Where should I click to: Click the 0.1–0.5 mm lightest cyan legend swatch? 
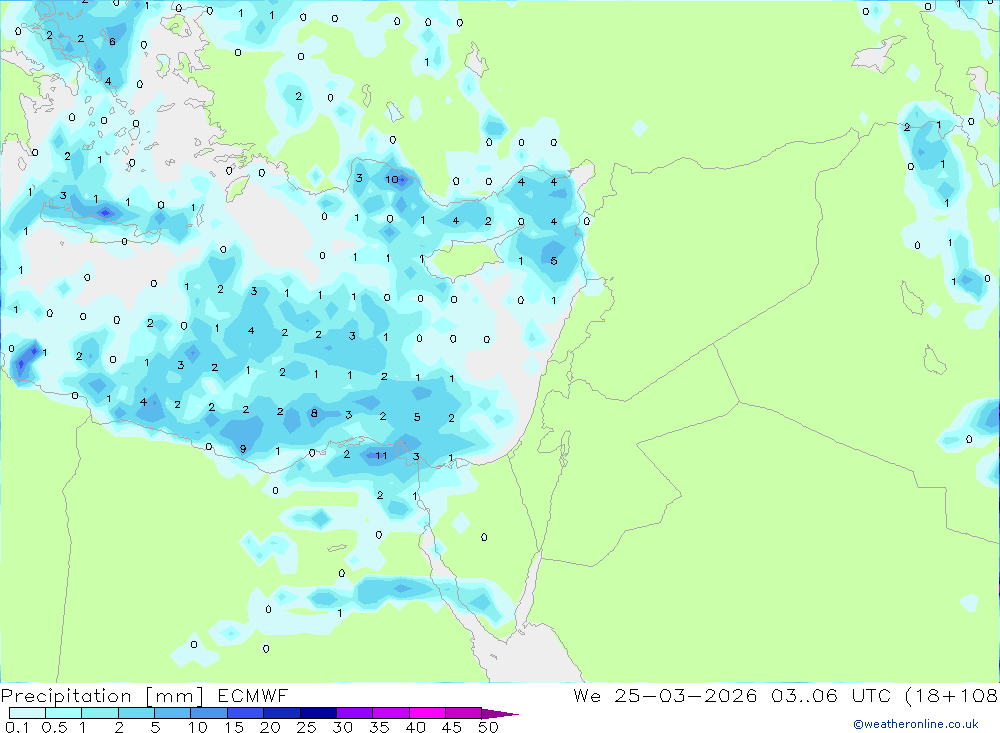coord(27,713)
